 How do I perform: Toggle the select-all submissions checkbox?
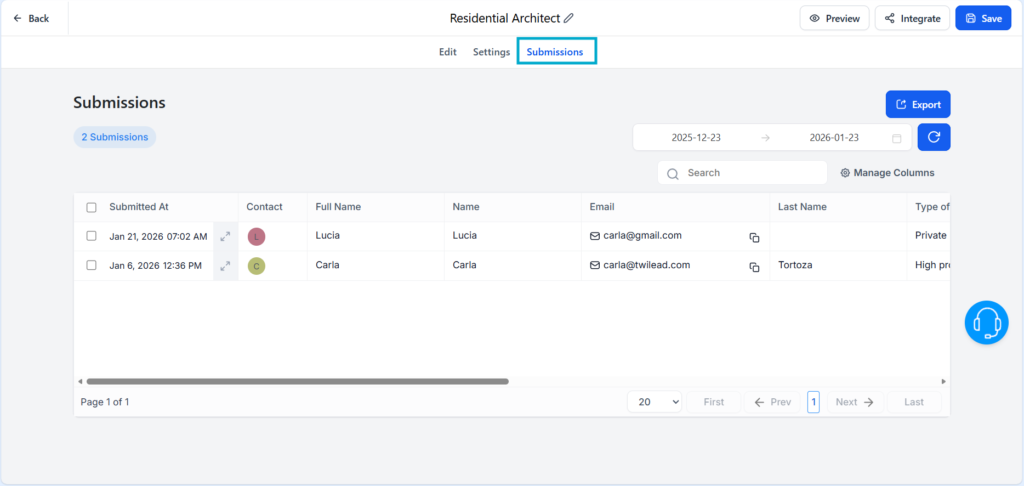(x=91, y=207)
